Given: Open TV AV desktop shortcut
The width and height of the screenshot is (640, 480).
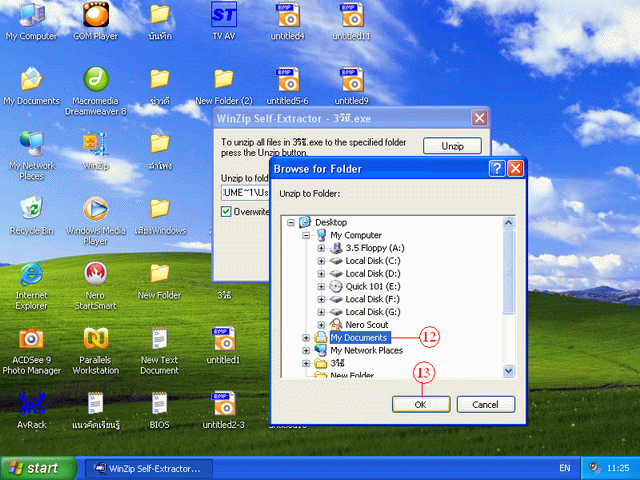Looking at the screenshot, I should point(224,20).
